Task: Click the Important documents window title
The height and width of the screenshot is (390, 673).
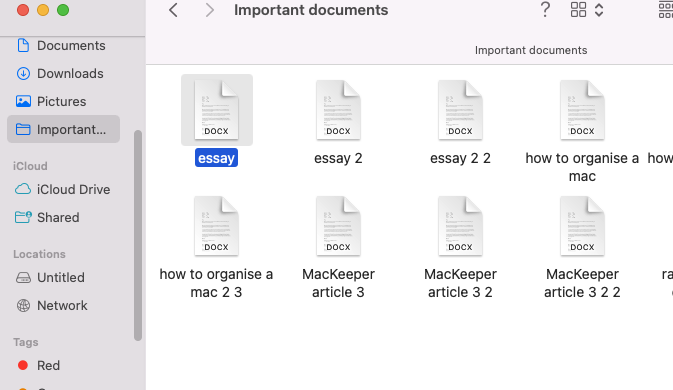Action: pyautogui.click(x=311, y=10)
